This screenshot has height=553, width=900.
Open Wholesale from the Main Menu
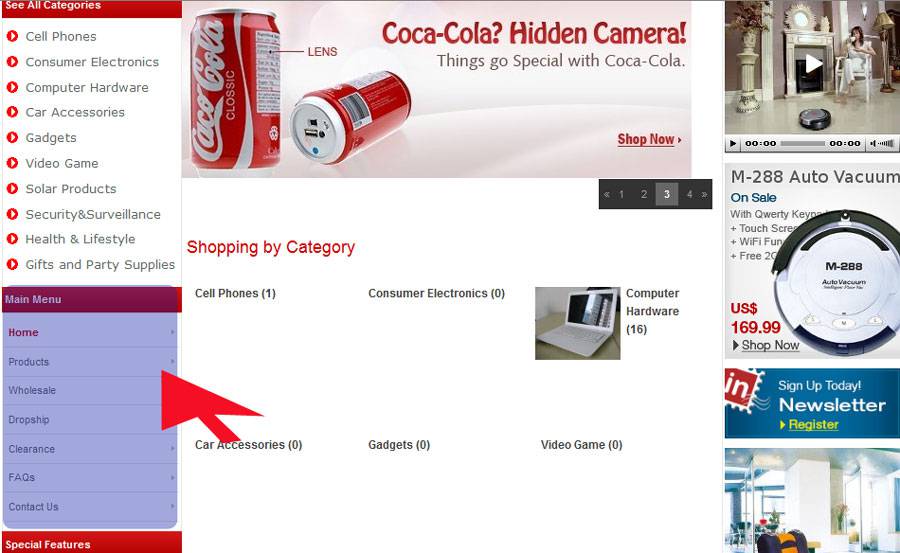pos(32,390)
